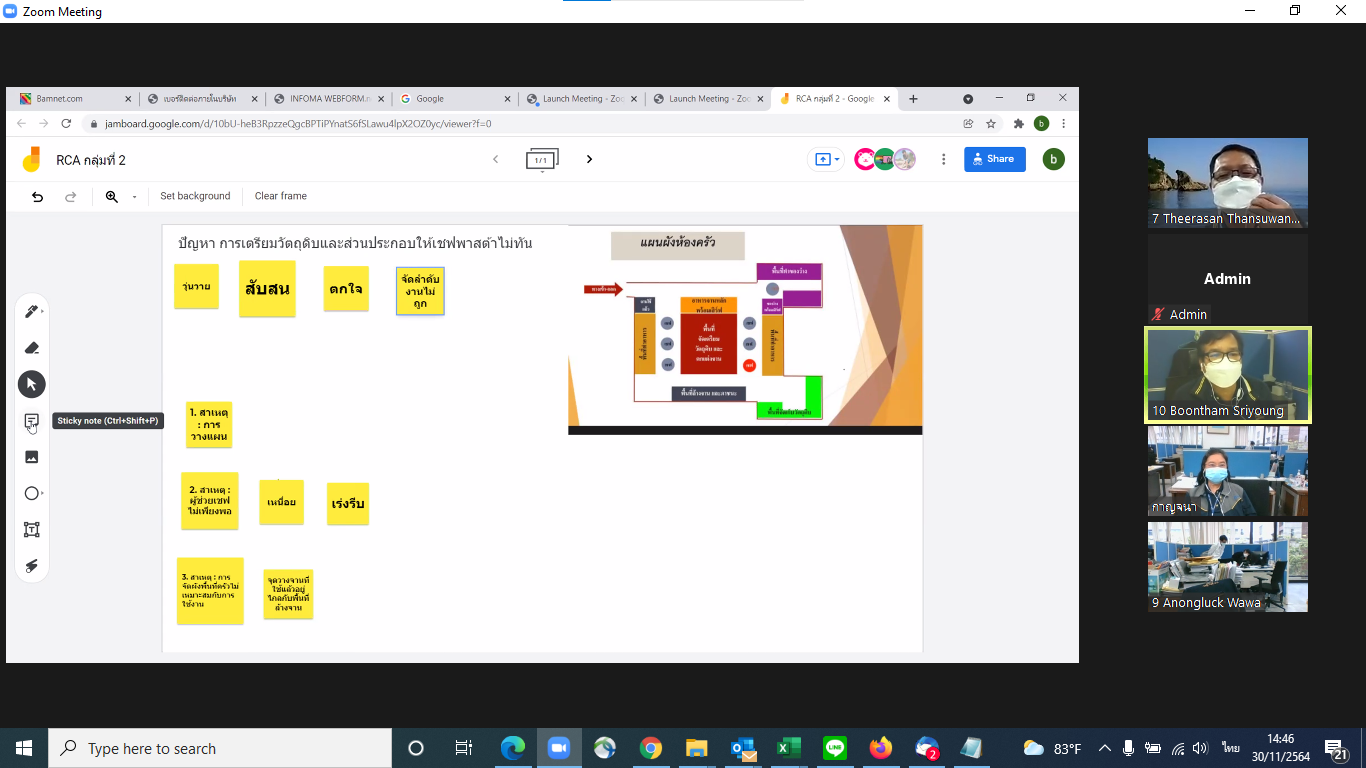Click the Sticky note tool
The width and height of the screenshot is (1366, 768).
tap(31, 421)
